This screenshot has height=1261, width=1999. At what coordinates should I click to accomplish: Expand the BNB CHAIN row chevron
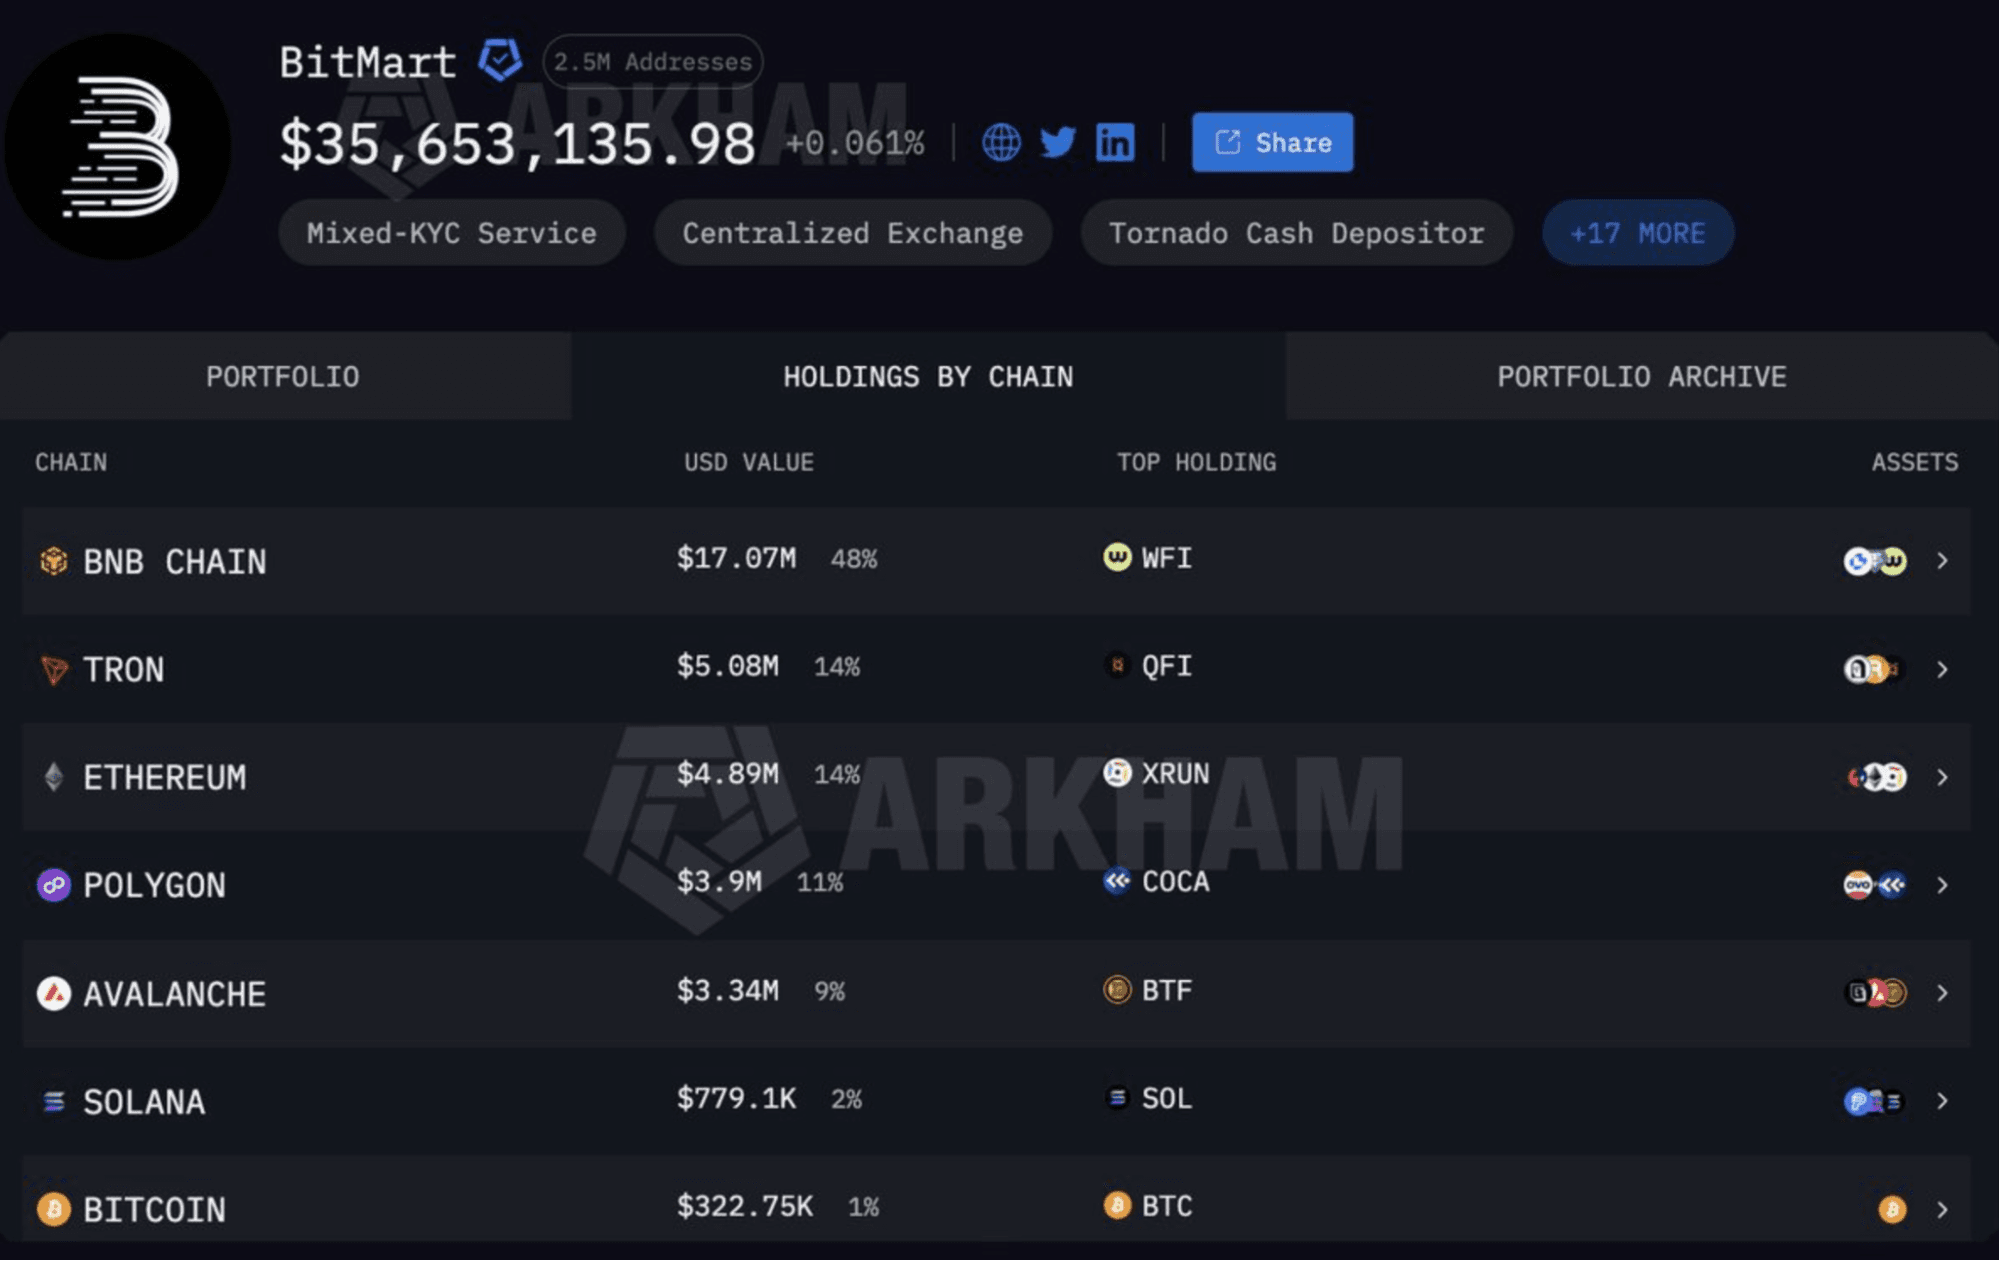click(1942, 561)
